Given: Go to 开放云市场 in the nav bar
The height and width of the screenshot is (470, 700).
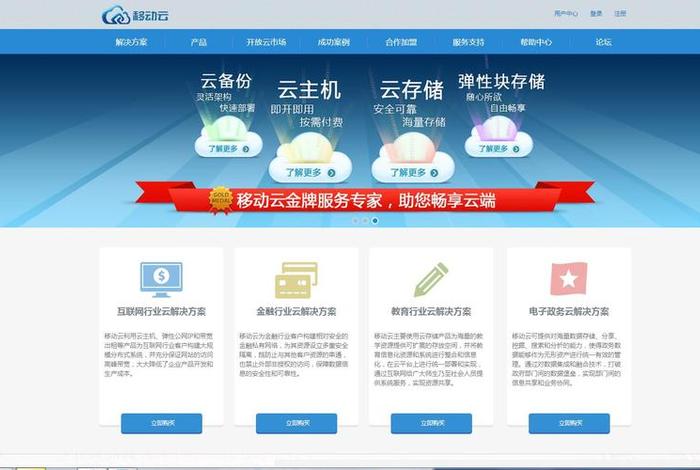Looking at the screenshot, I should 266,42.
